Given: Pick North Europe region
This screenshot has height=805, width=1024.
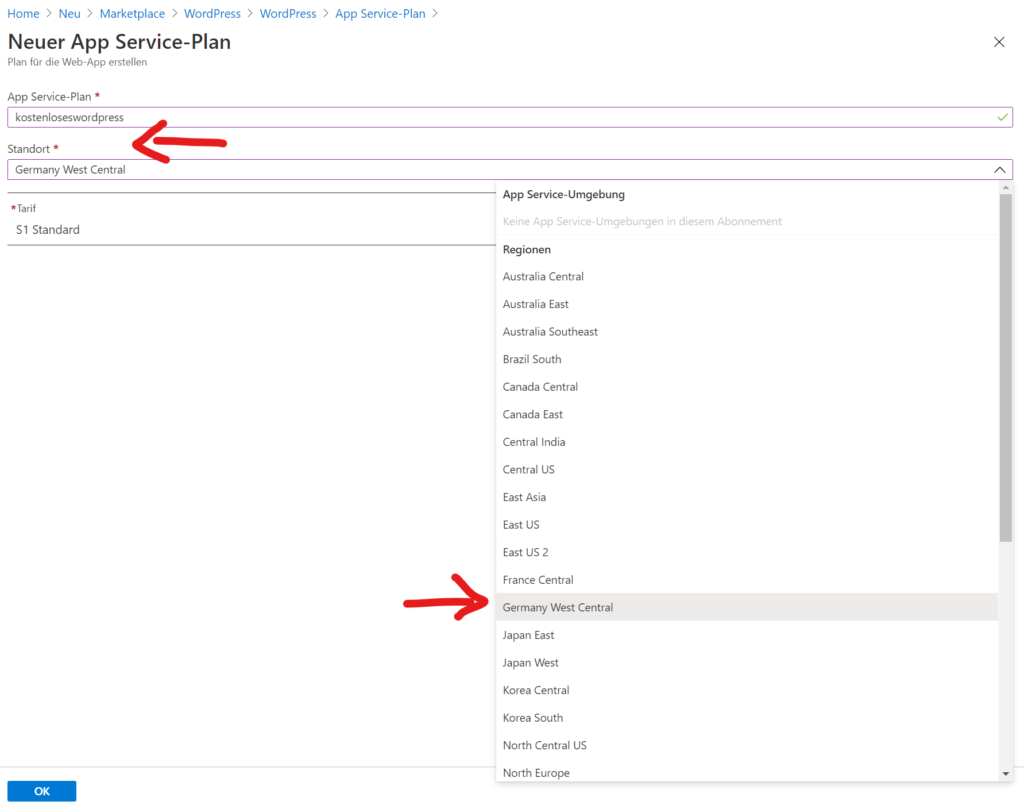Looking at the screenshot, I should pos(747,772).
